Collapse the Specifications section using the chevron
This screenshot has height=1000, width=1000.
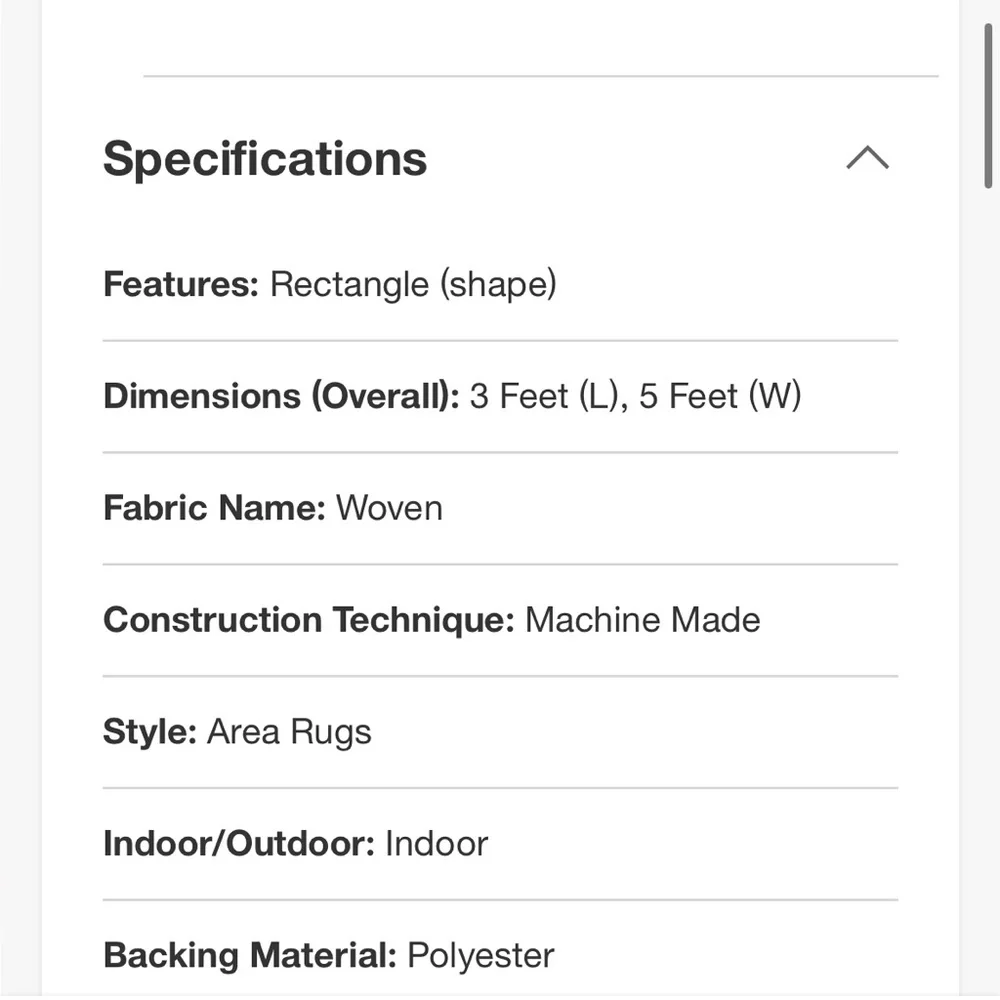[x=867, y=158]
